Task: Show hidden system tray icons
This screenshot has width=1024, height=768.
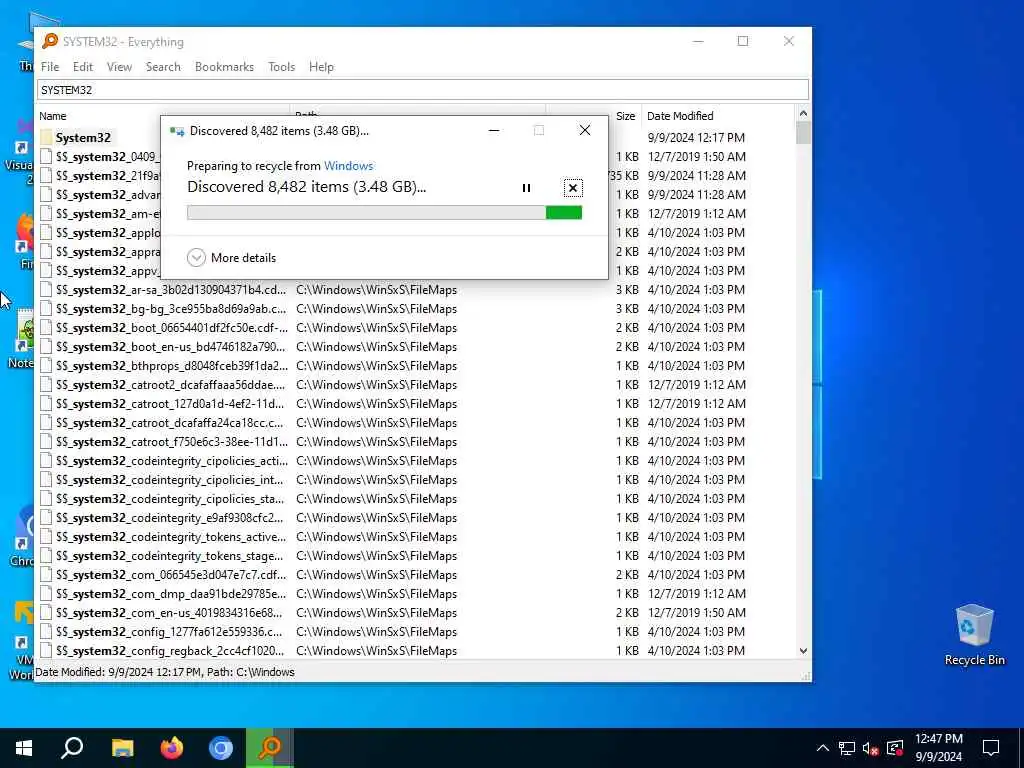Action: pyautogui.click(x=823, y=748)
